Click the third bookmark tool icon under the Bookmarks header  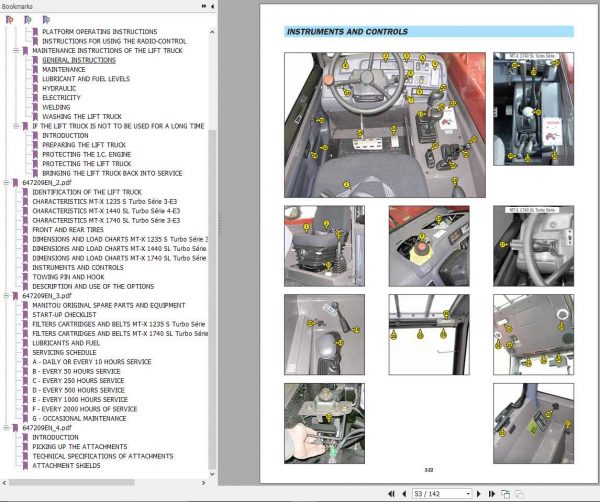[x=46, y=19]
